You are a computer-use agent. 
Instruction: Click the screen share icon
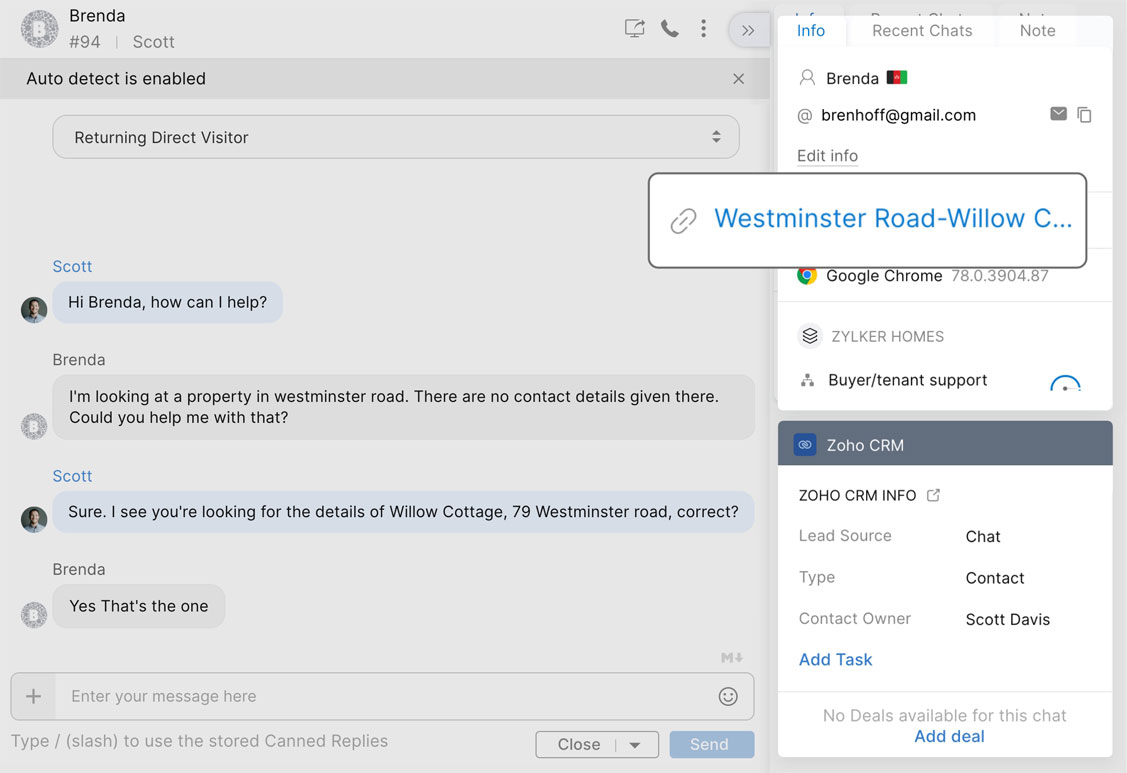point(635,29)
